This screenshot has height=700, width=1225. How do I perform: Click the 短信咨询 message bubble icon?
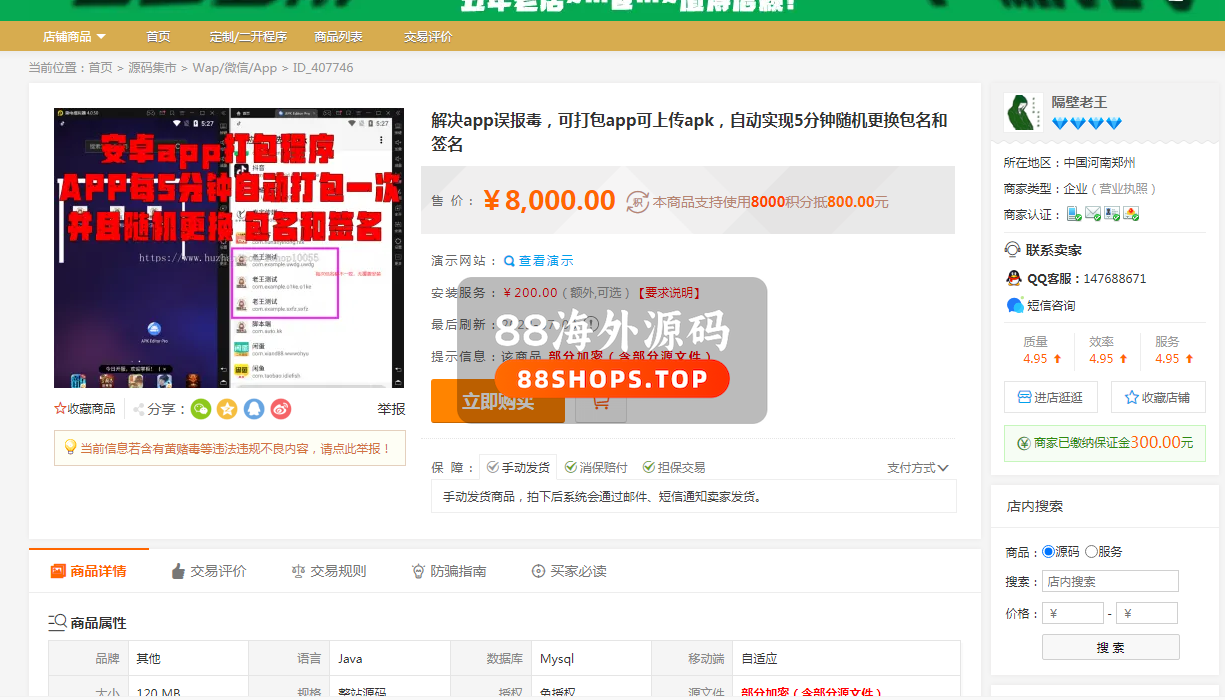coord(1015,305)
